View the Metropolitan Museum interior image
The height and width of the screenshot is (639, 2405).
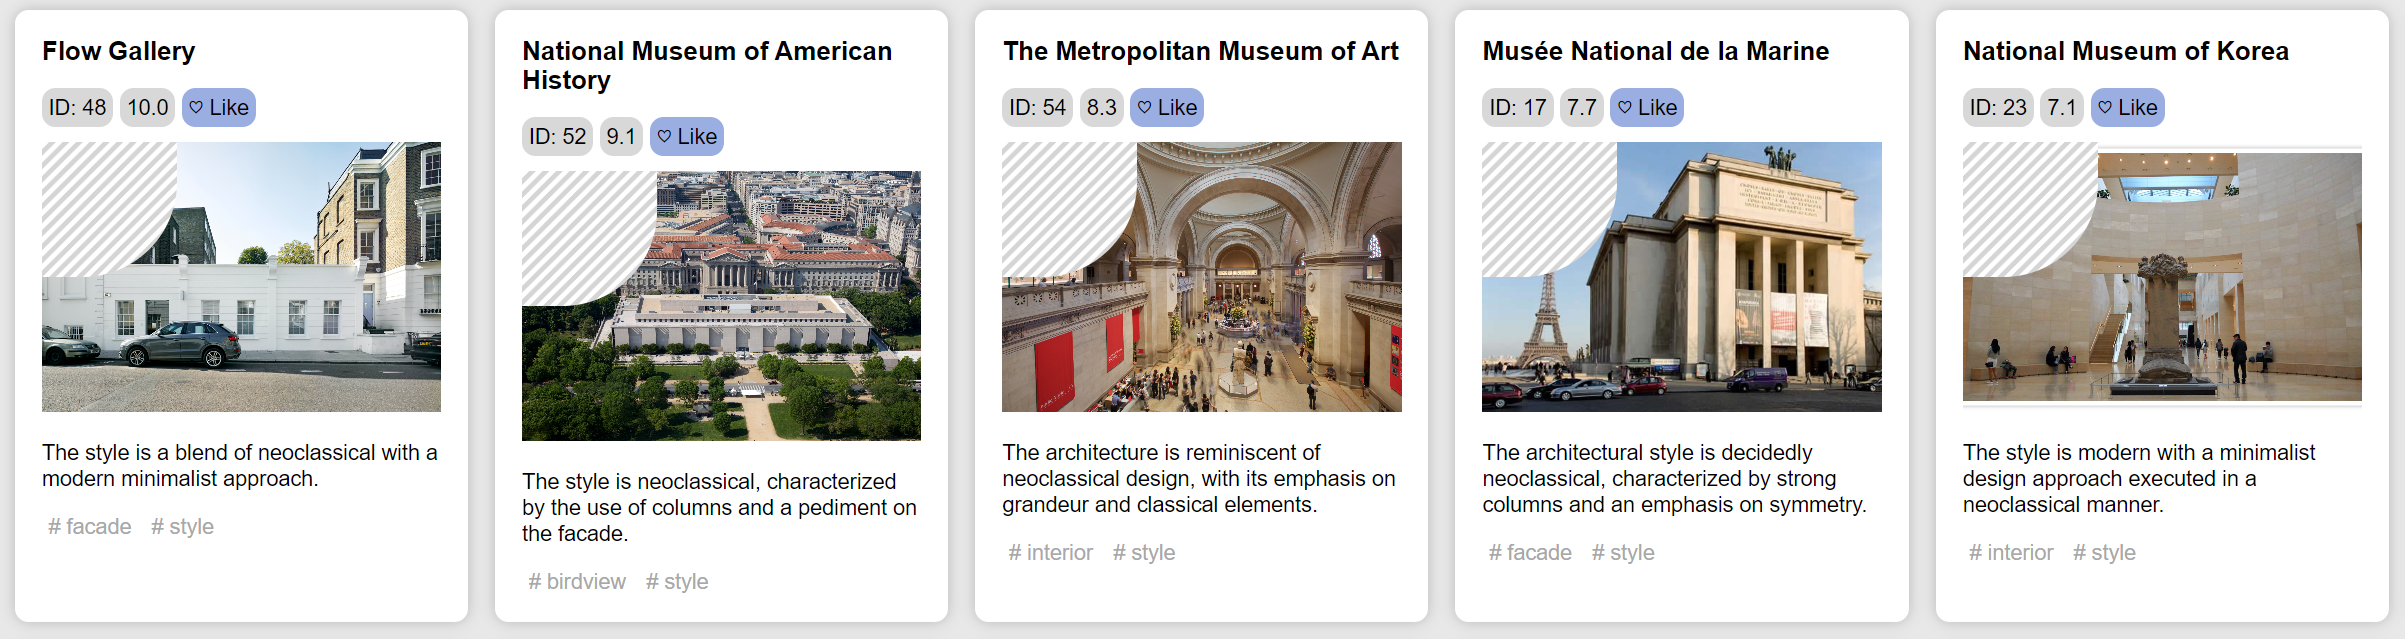click(x=1201, y=277)
